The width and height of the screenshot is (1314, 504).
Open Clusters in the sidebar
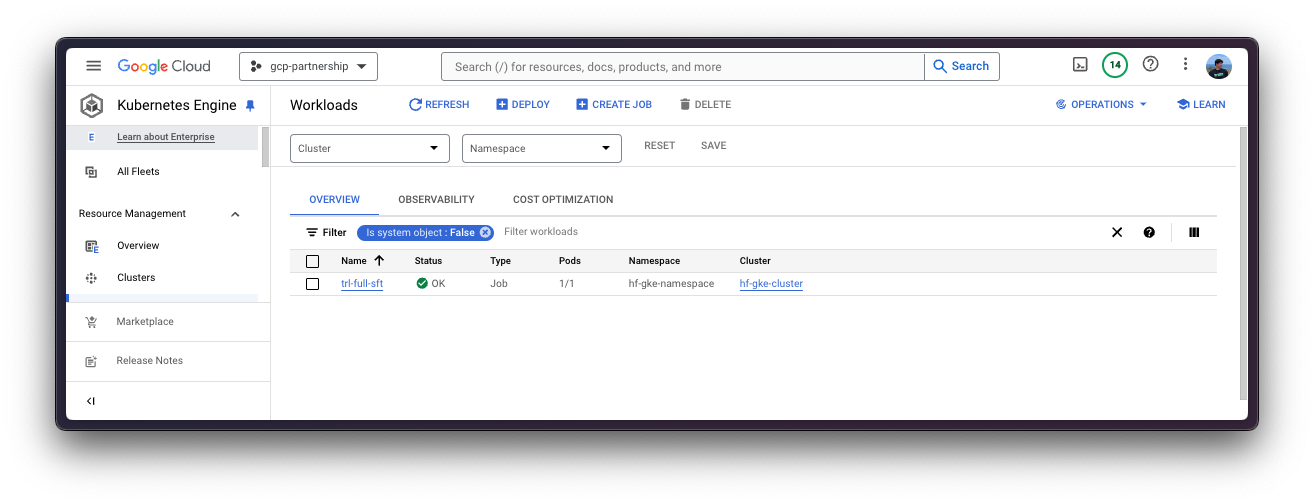[x=136, y=278]
